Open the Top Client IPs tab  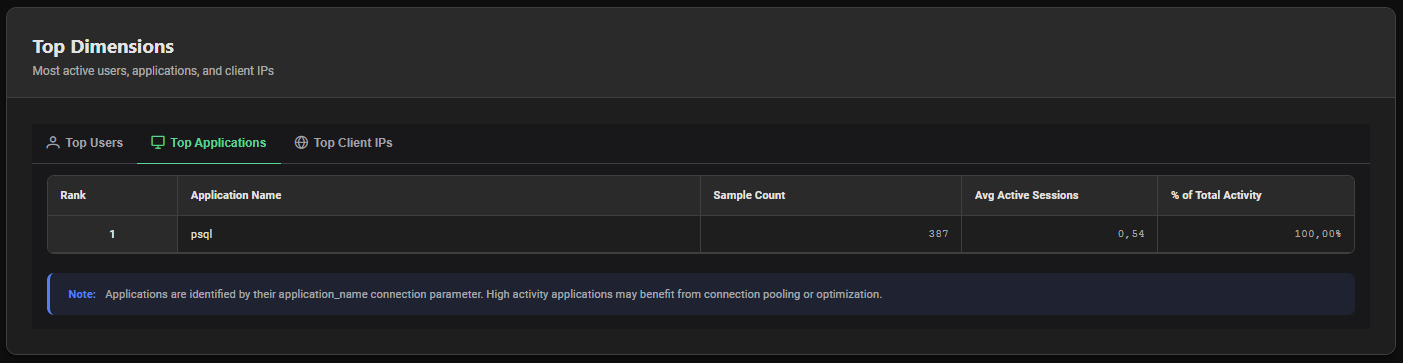343,143
